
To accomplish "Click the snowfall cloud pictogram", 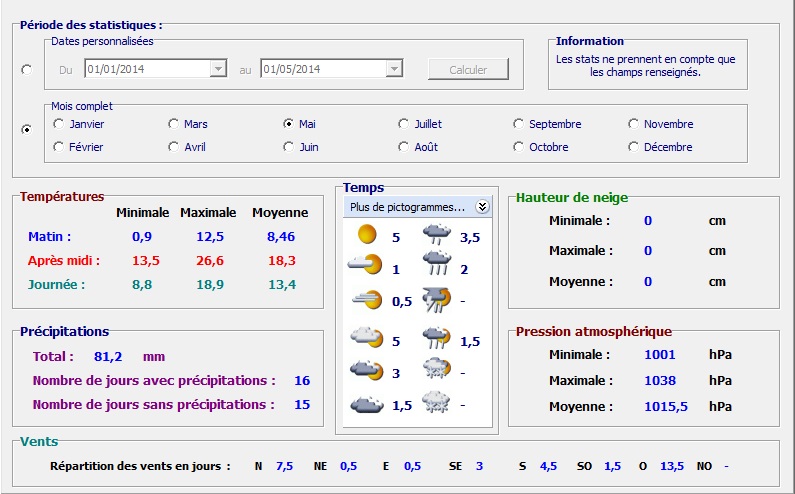I will tap(437, 402).
